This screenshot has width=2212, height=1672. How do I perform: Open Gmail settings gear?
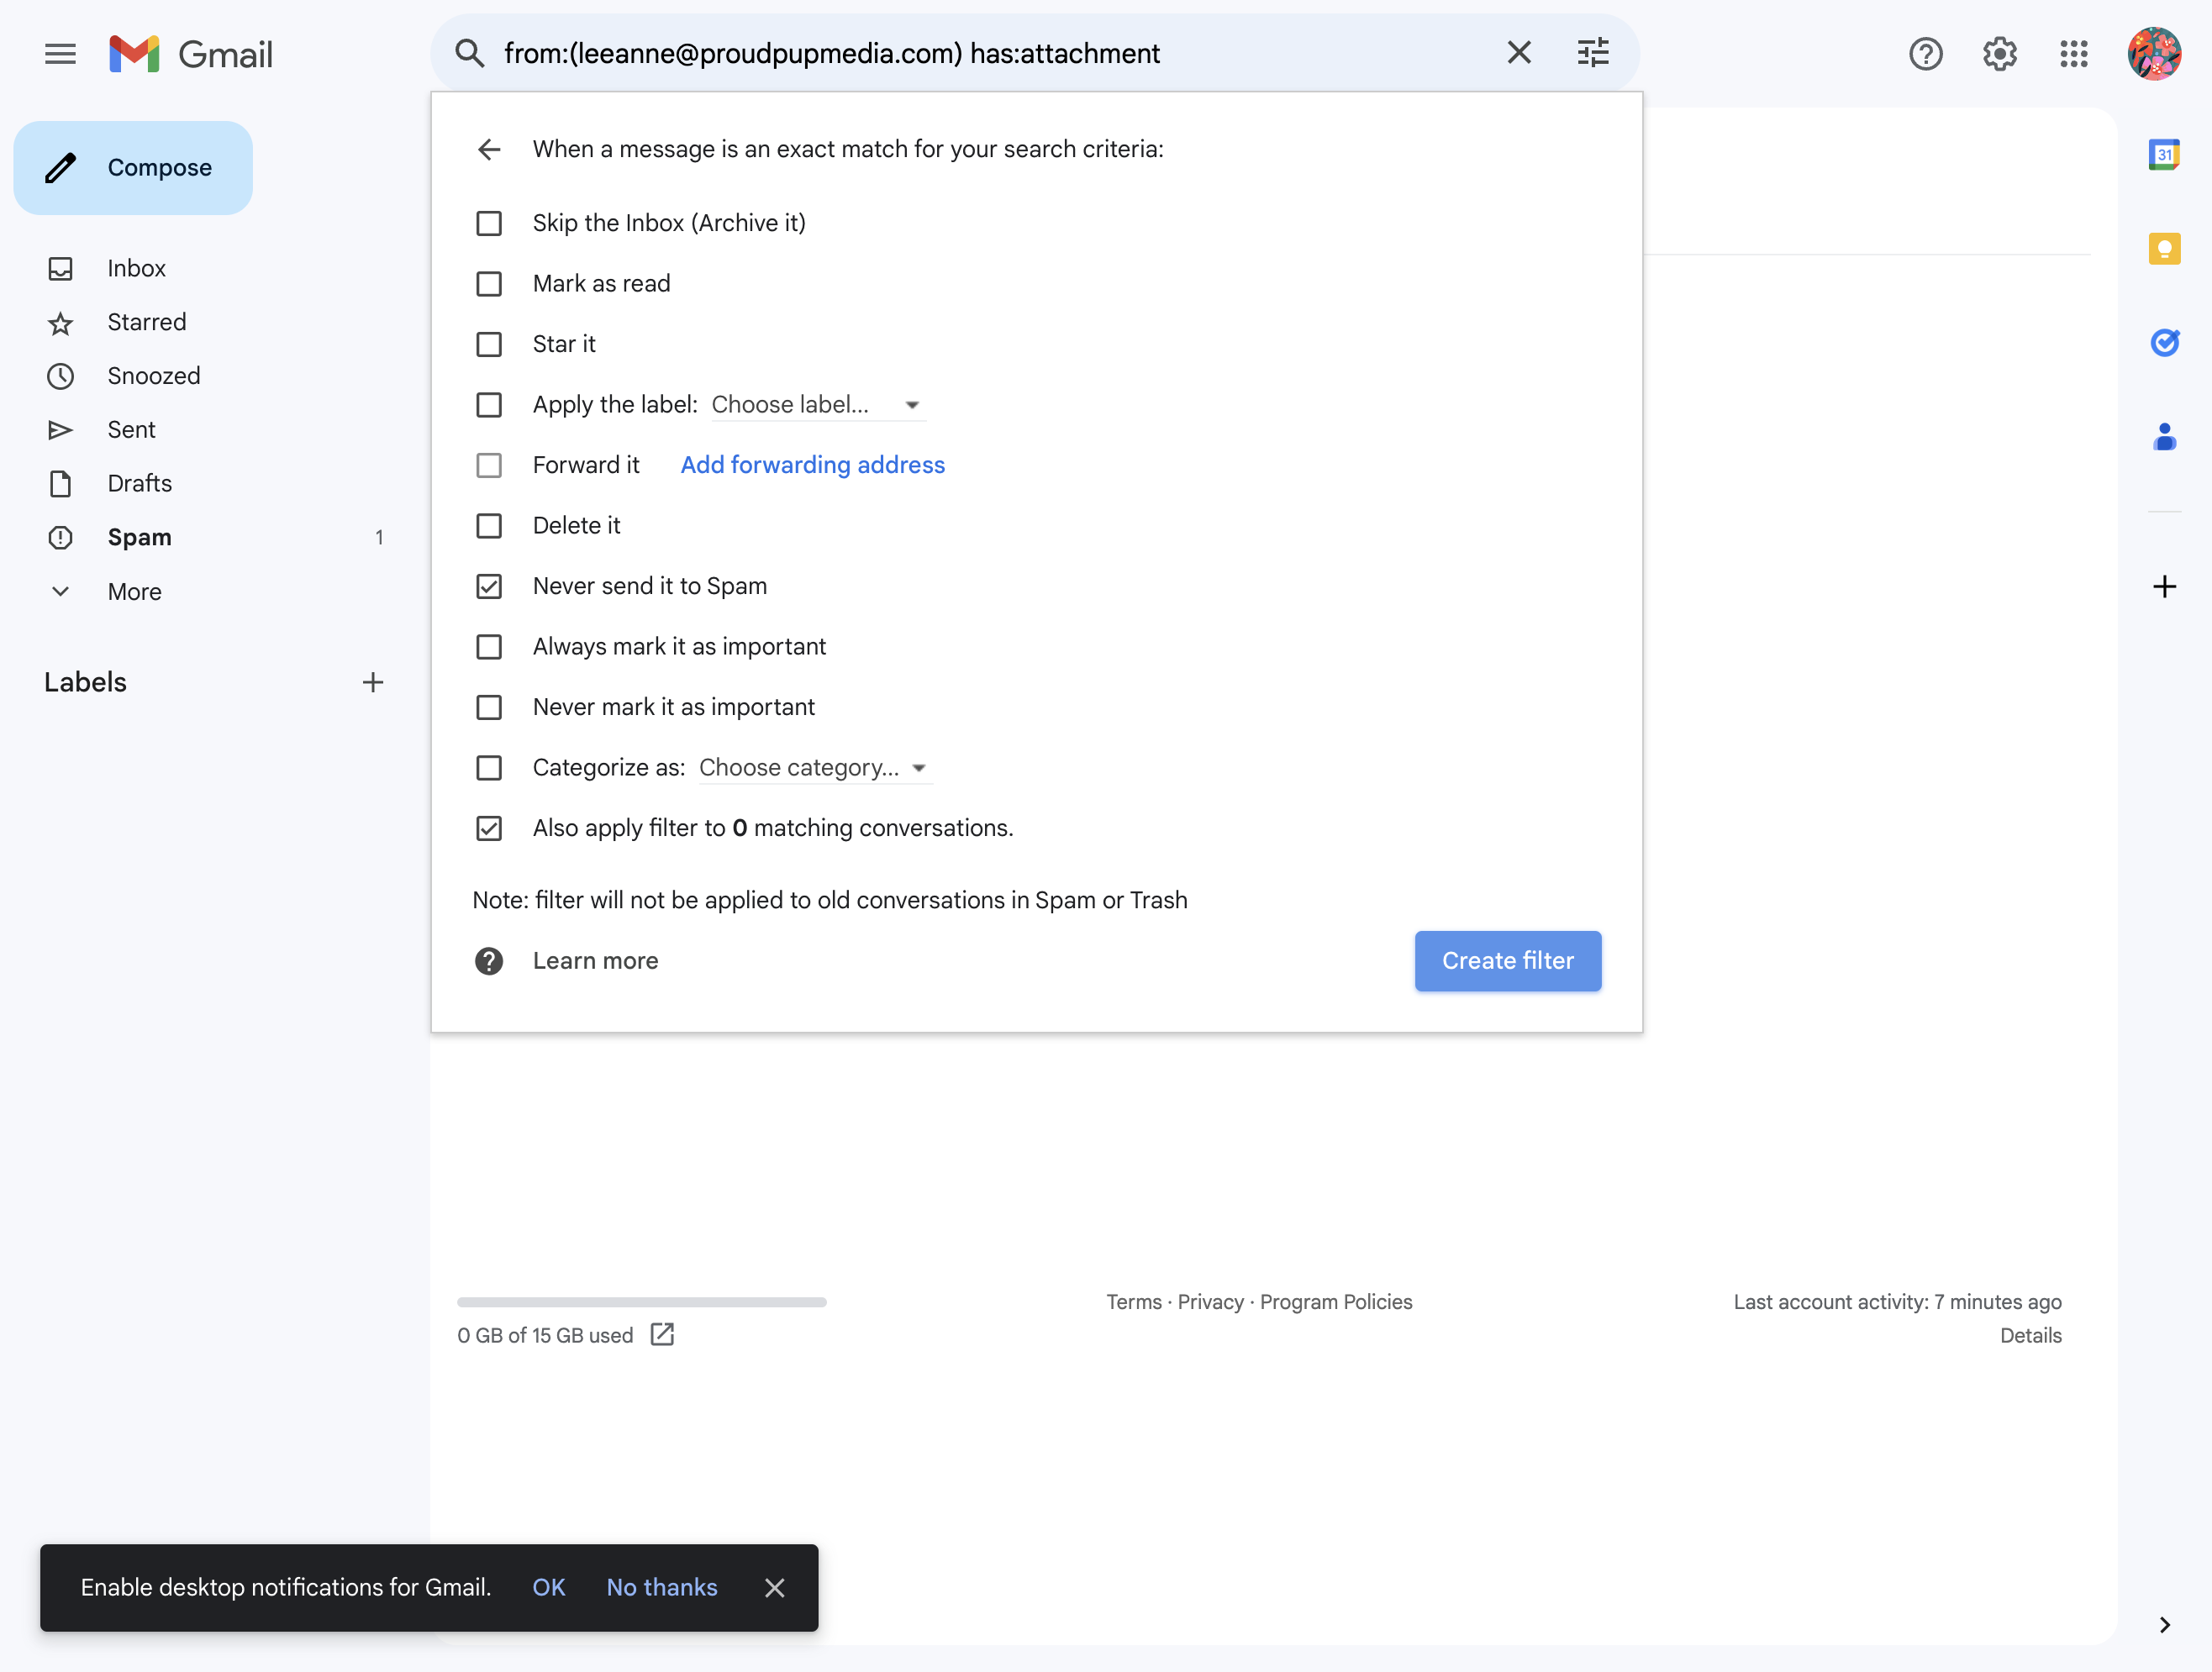click(x=2000, y=54)
